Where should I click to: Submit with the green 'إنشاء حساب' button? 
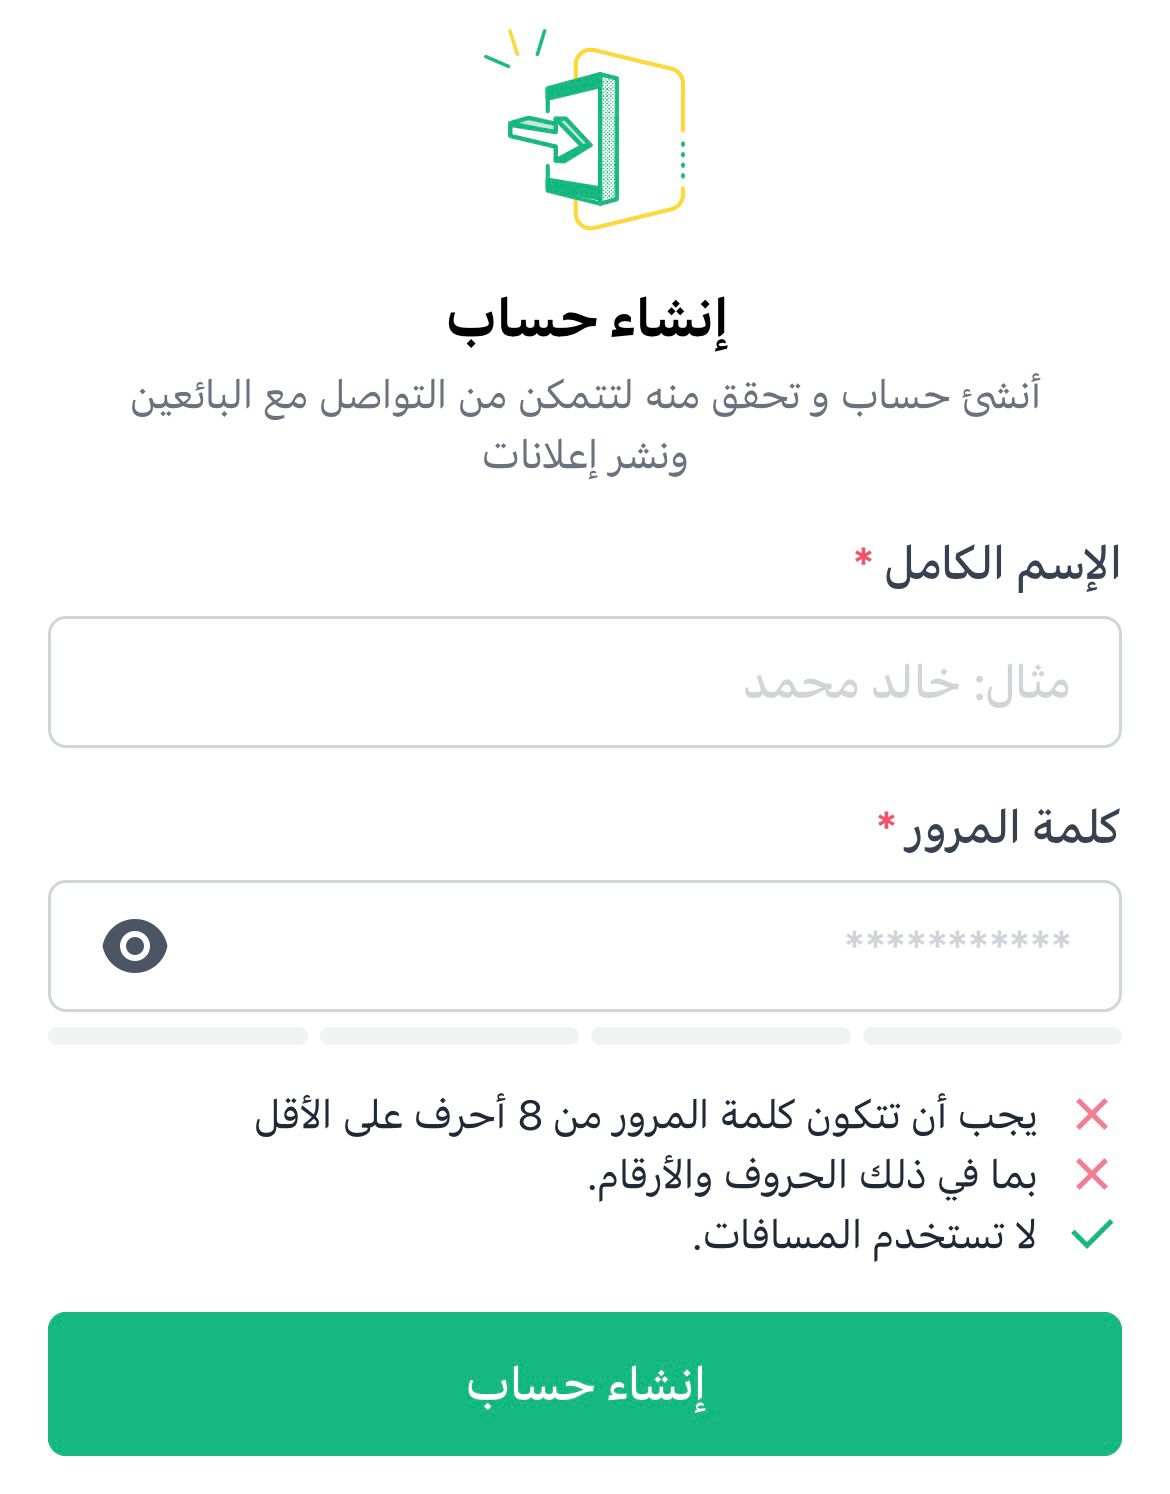point(585,1384)
